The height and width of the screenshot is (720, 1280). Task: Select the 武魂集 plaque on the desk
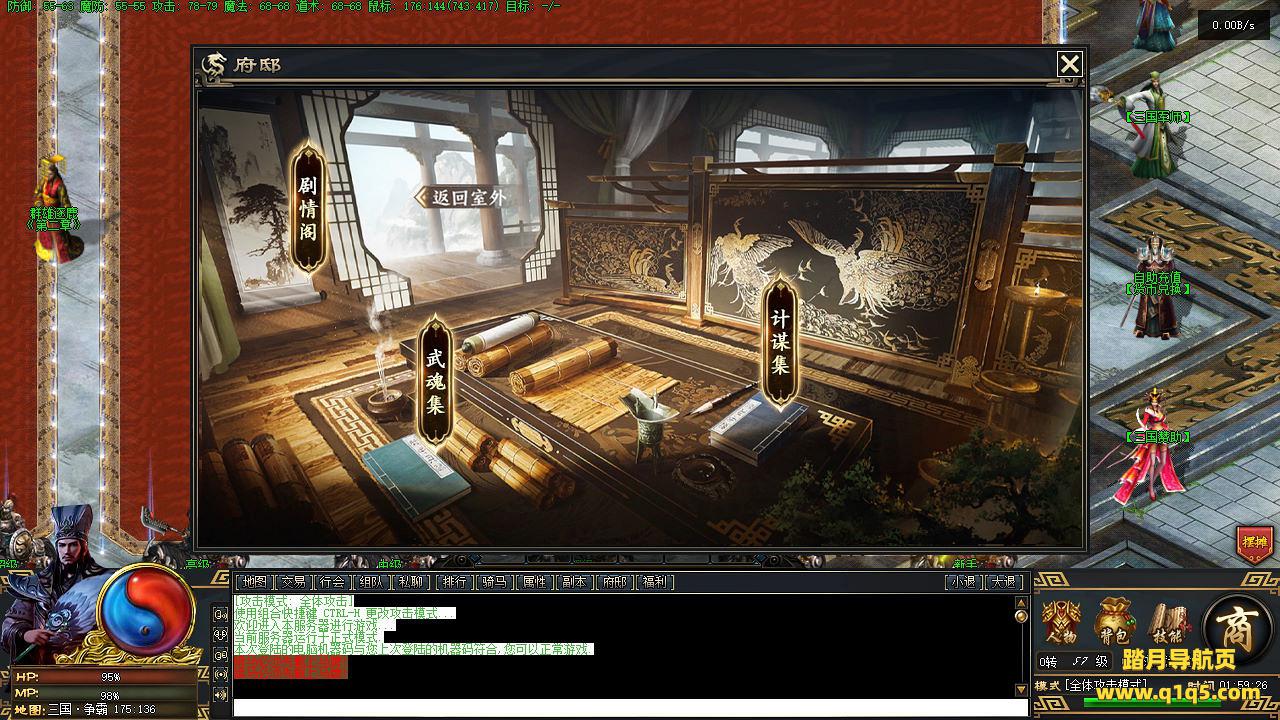click(434, 381)
